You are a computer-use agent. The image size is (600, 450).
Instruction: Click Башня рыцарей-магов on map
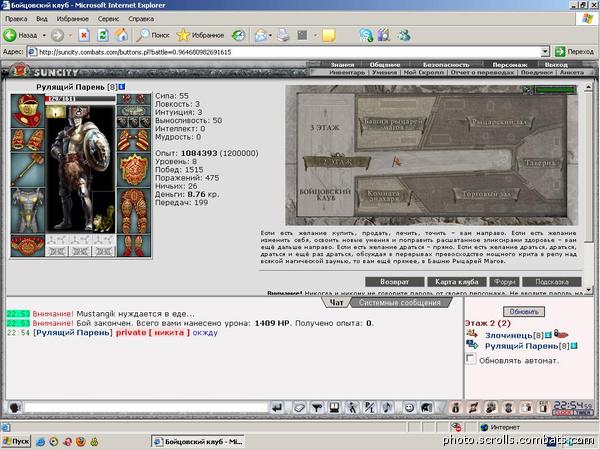(393, 124)
